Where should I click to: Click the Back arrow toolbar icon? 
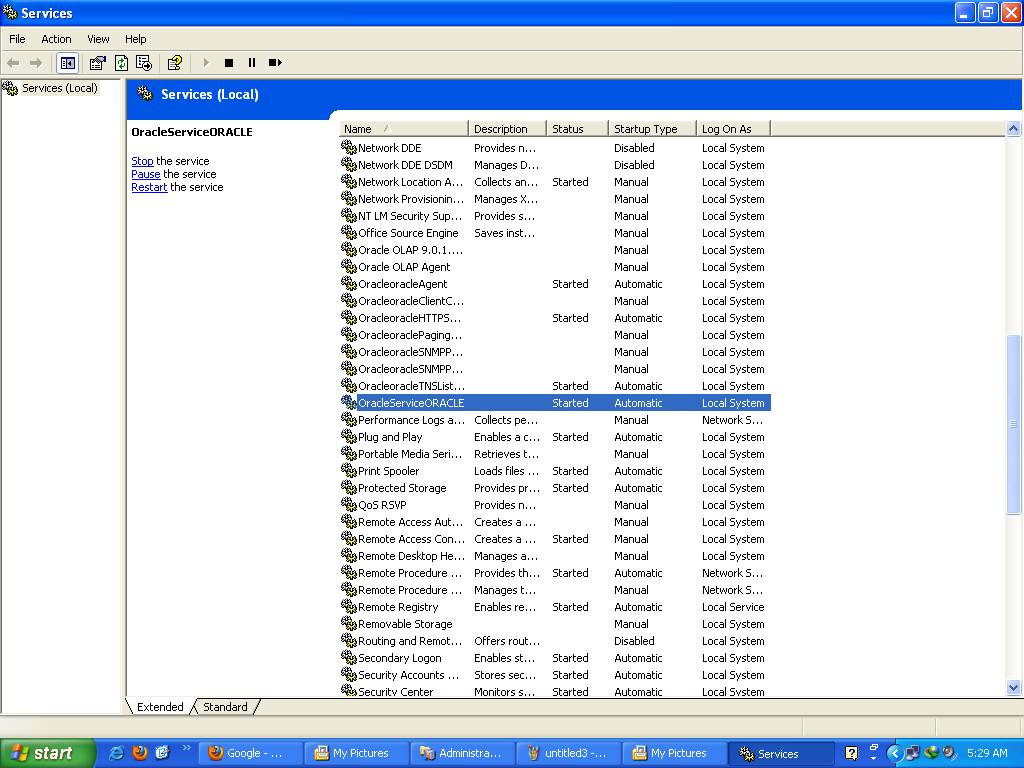point(13,63)
